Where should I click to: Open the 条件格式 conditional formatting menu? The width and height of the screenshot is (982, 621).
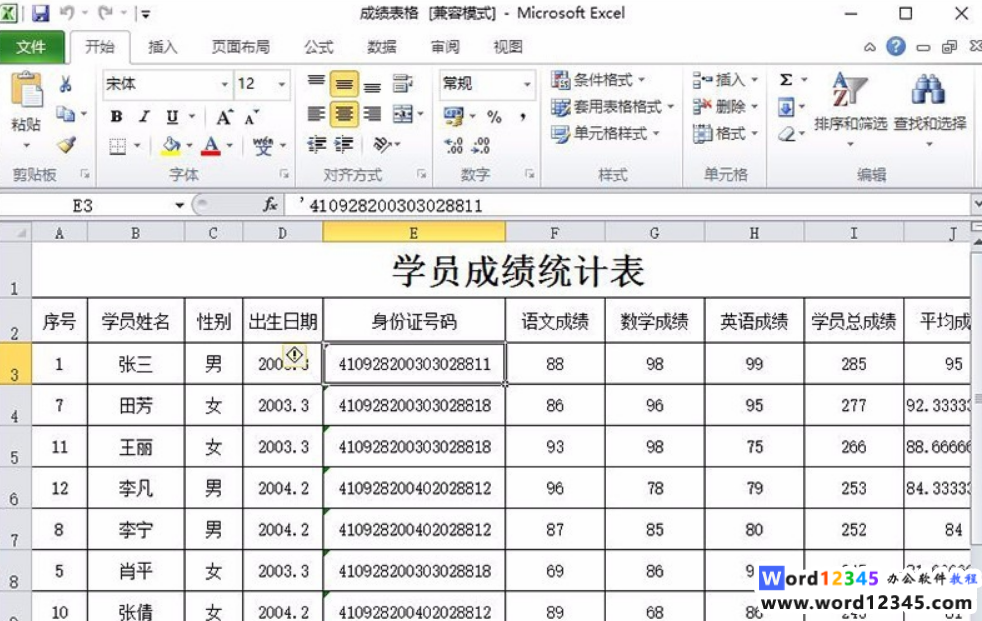coord(597,80)
